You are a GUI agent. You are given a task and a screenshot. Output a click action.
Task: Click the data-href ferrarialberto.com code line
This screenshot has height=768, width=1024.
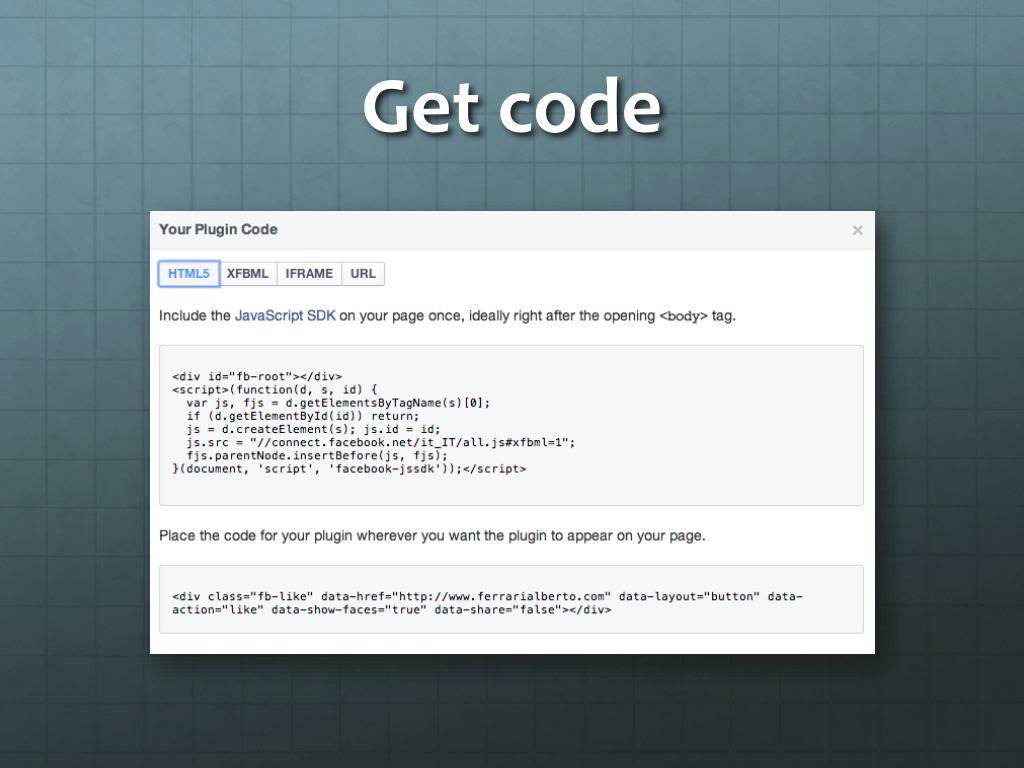pyautogui.click(x=487, y=596)
